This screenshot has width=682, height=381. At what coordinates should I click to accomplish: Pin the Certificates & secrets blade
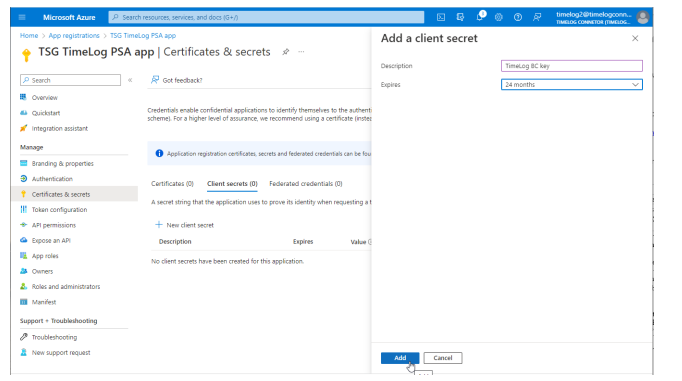(x=285, y=52)
